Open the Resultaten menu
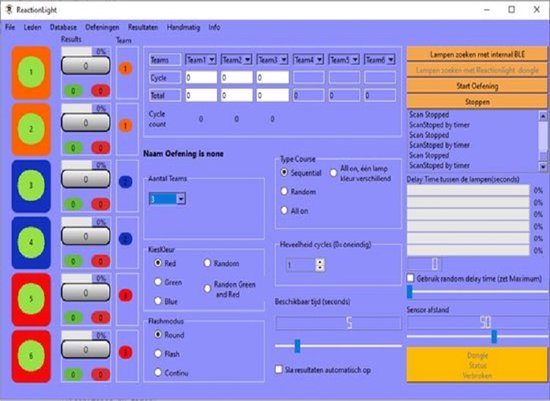The height and width of the screenshot is (401, 550). click(143, 27)
